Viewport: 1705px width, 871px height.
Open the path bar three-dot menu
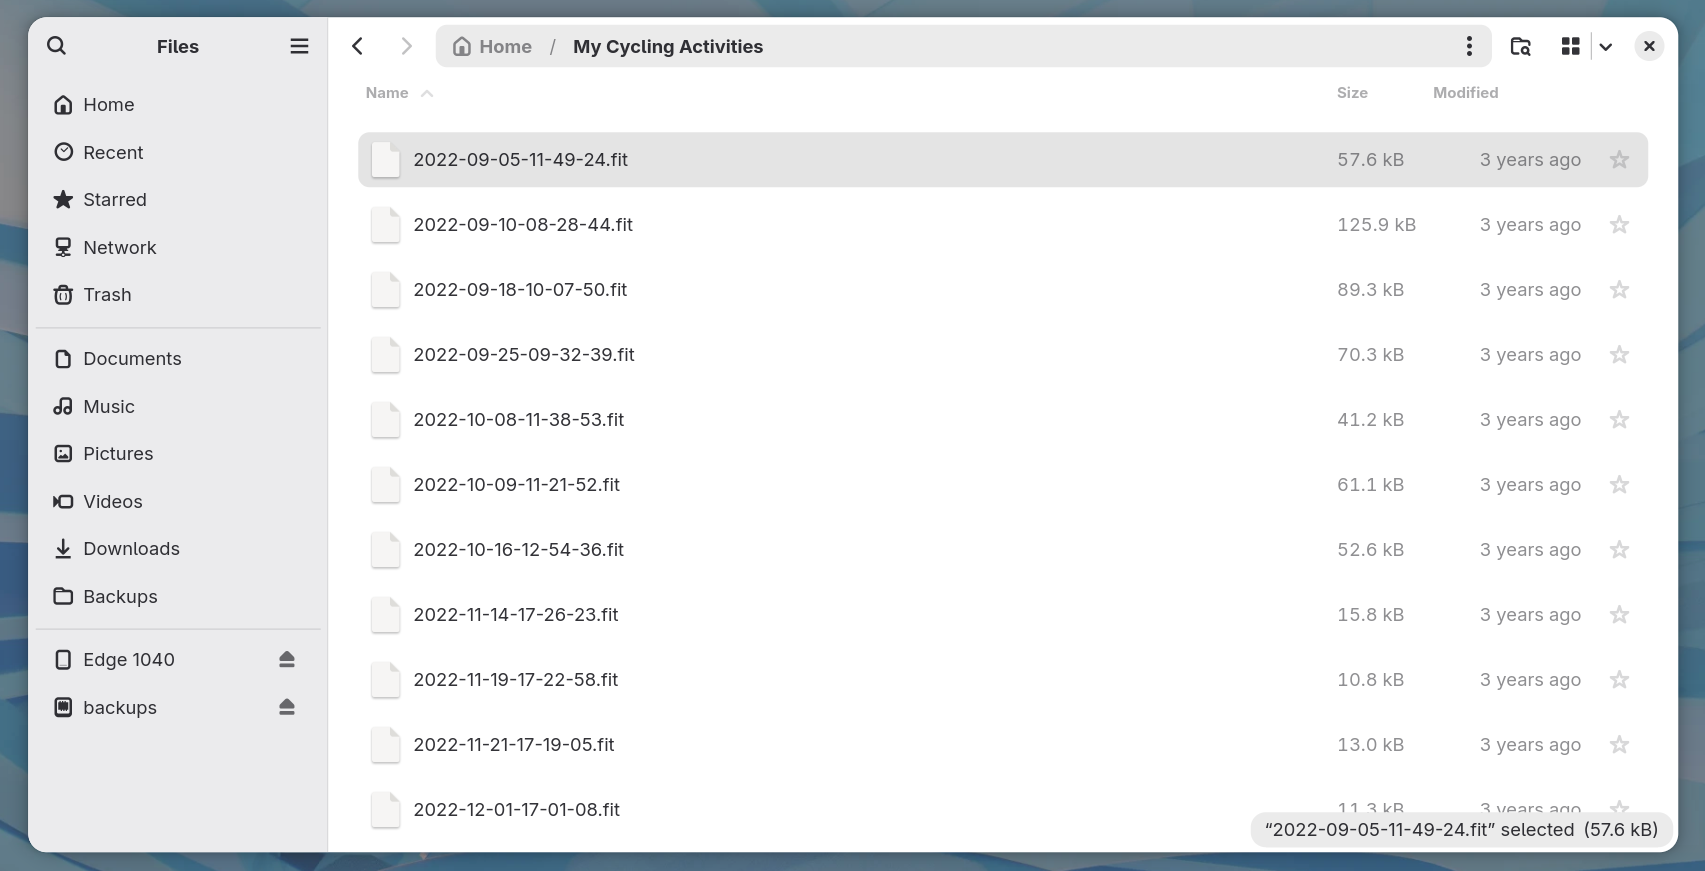(x=1469, y=46)
